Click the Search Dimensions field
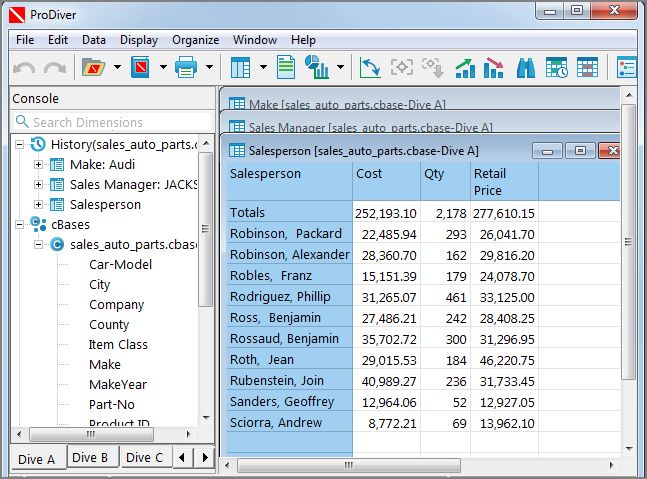Viewport: 647px width, 479px height. coord(112,122)
